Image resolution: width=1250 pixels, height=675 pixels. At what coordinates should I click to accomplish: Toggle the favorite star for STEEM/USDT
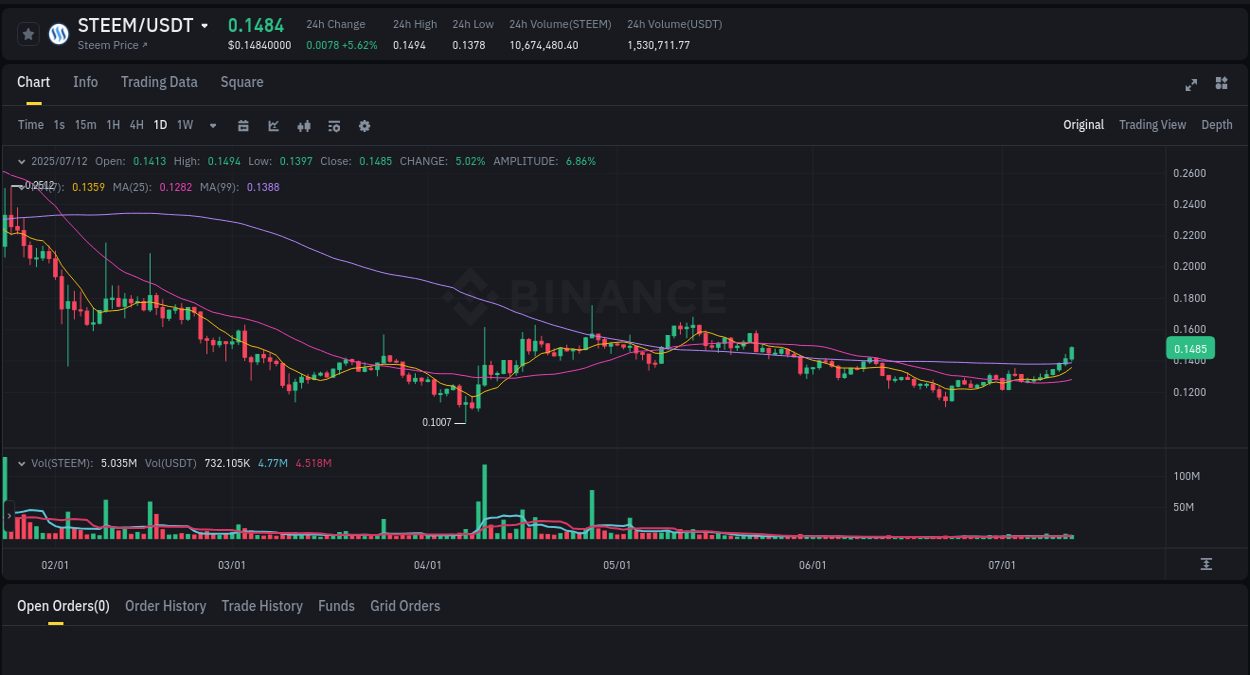pos(27,33)
